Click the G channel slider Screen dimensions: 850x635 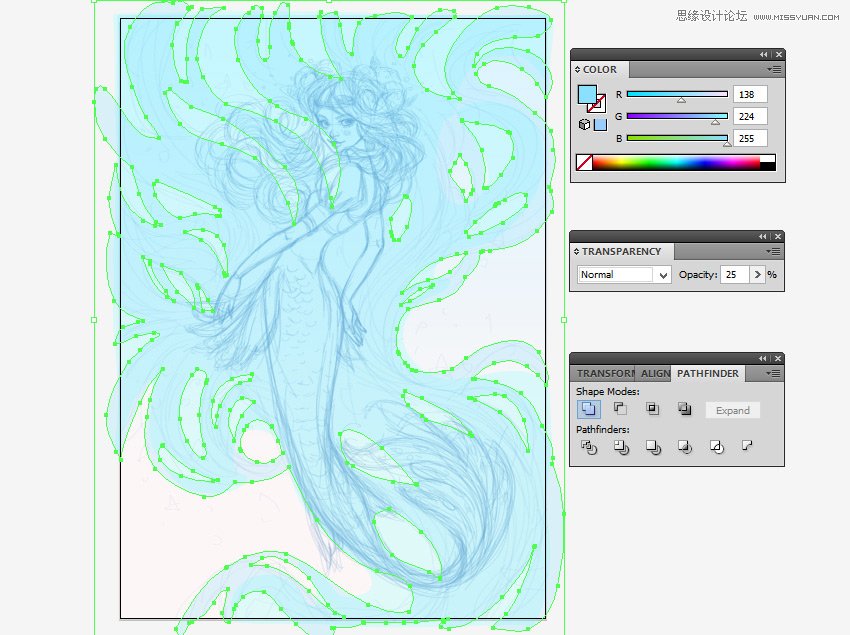(x=677, y=116)
